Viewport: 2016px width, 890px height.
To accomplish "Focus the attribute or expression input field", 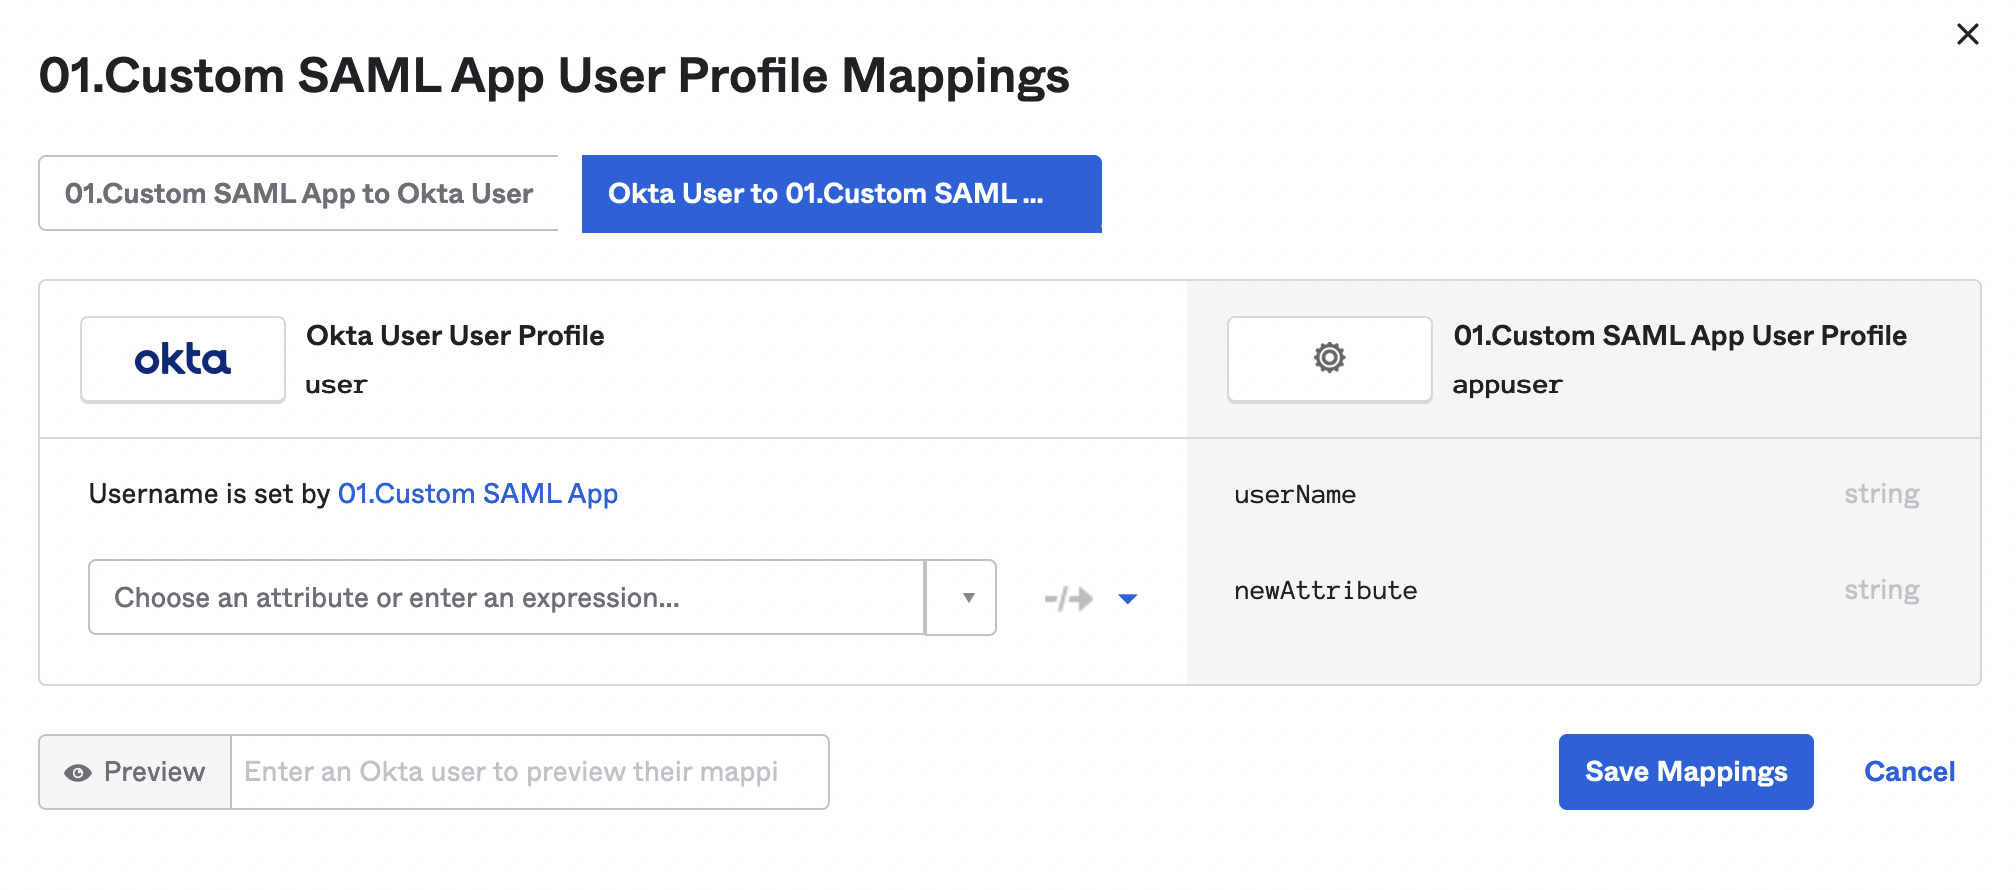I will (x=506, y=598).
